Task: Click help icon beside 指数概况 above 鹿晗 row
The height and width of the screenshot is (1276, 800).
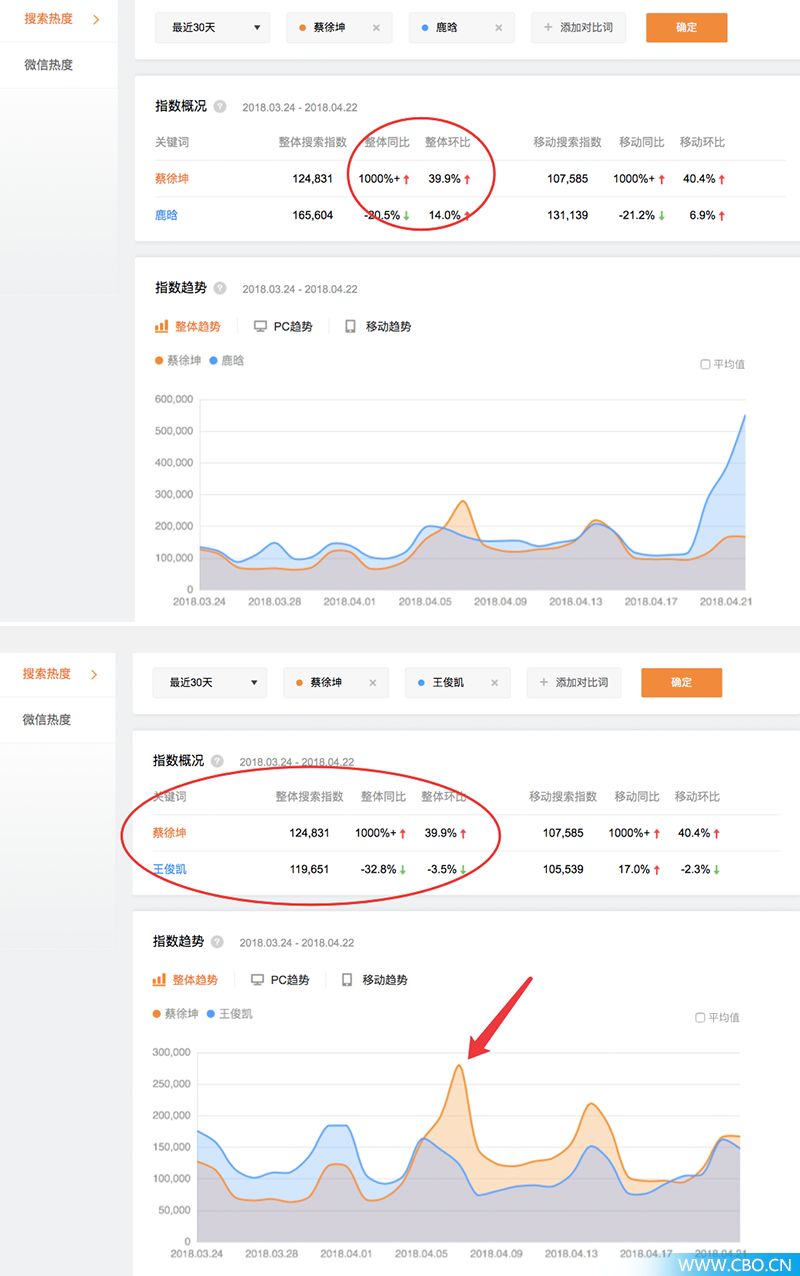Action: click(x=220, y=107)
